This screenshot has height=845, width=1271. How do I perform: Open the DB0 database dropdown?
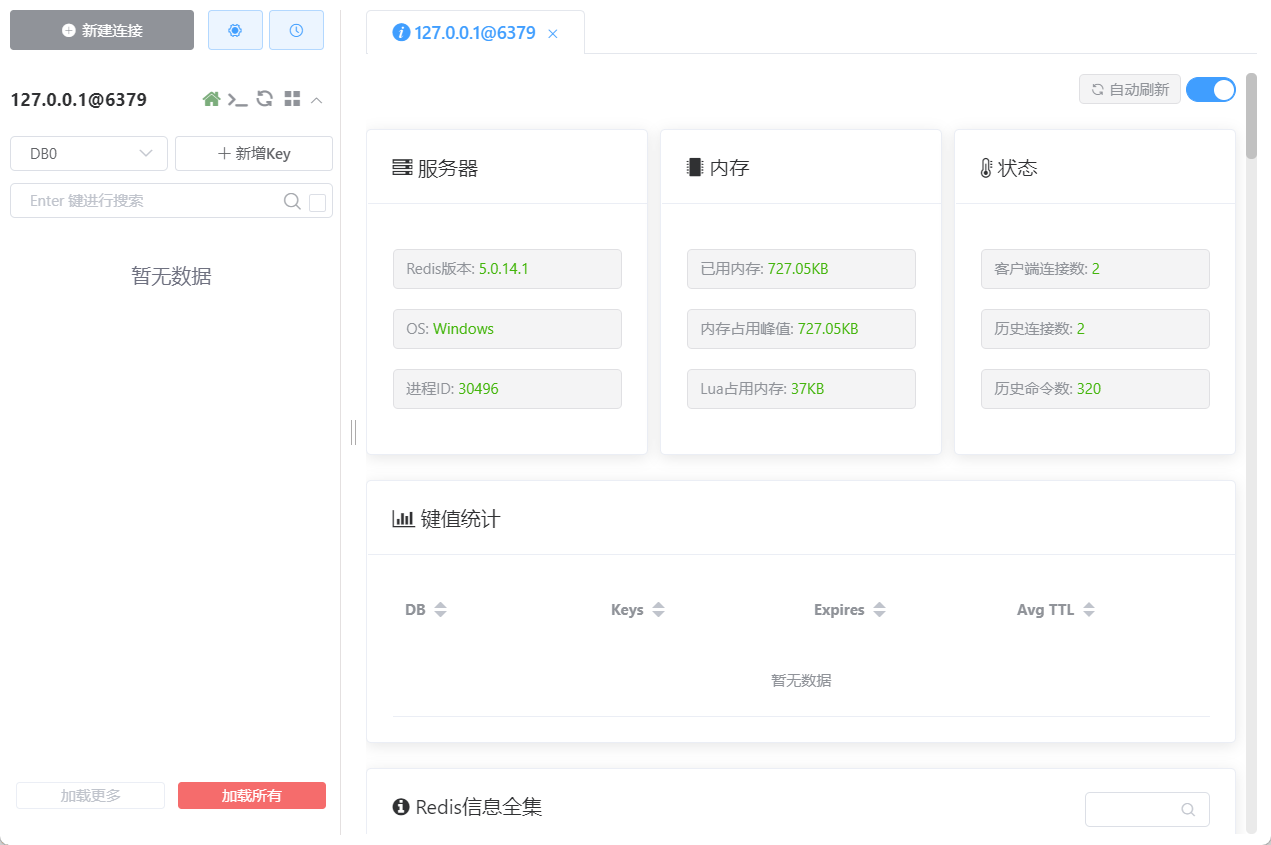click(89, 154)
